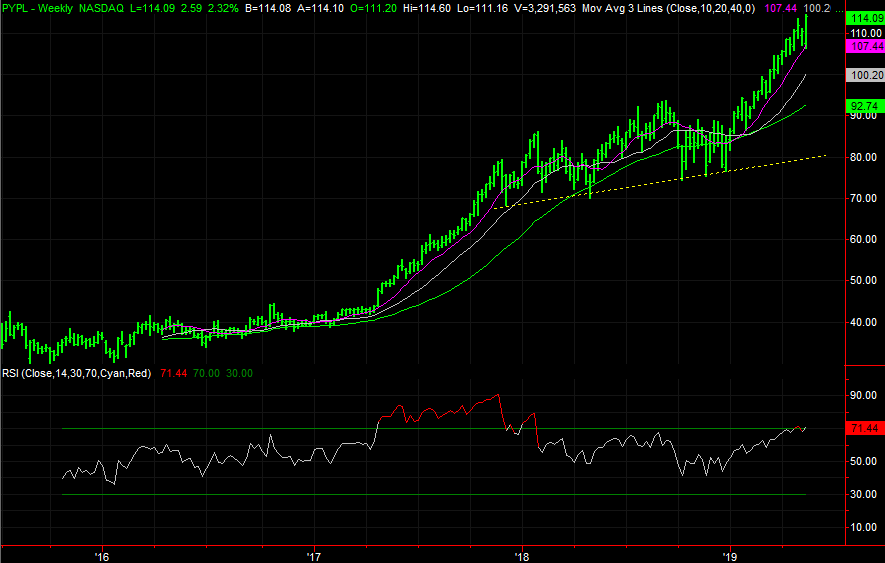Viewport: 885px width, 563px height.
Task: Click the Hi=114.60 high value
Action: (x=425, y=8)
